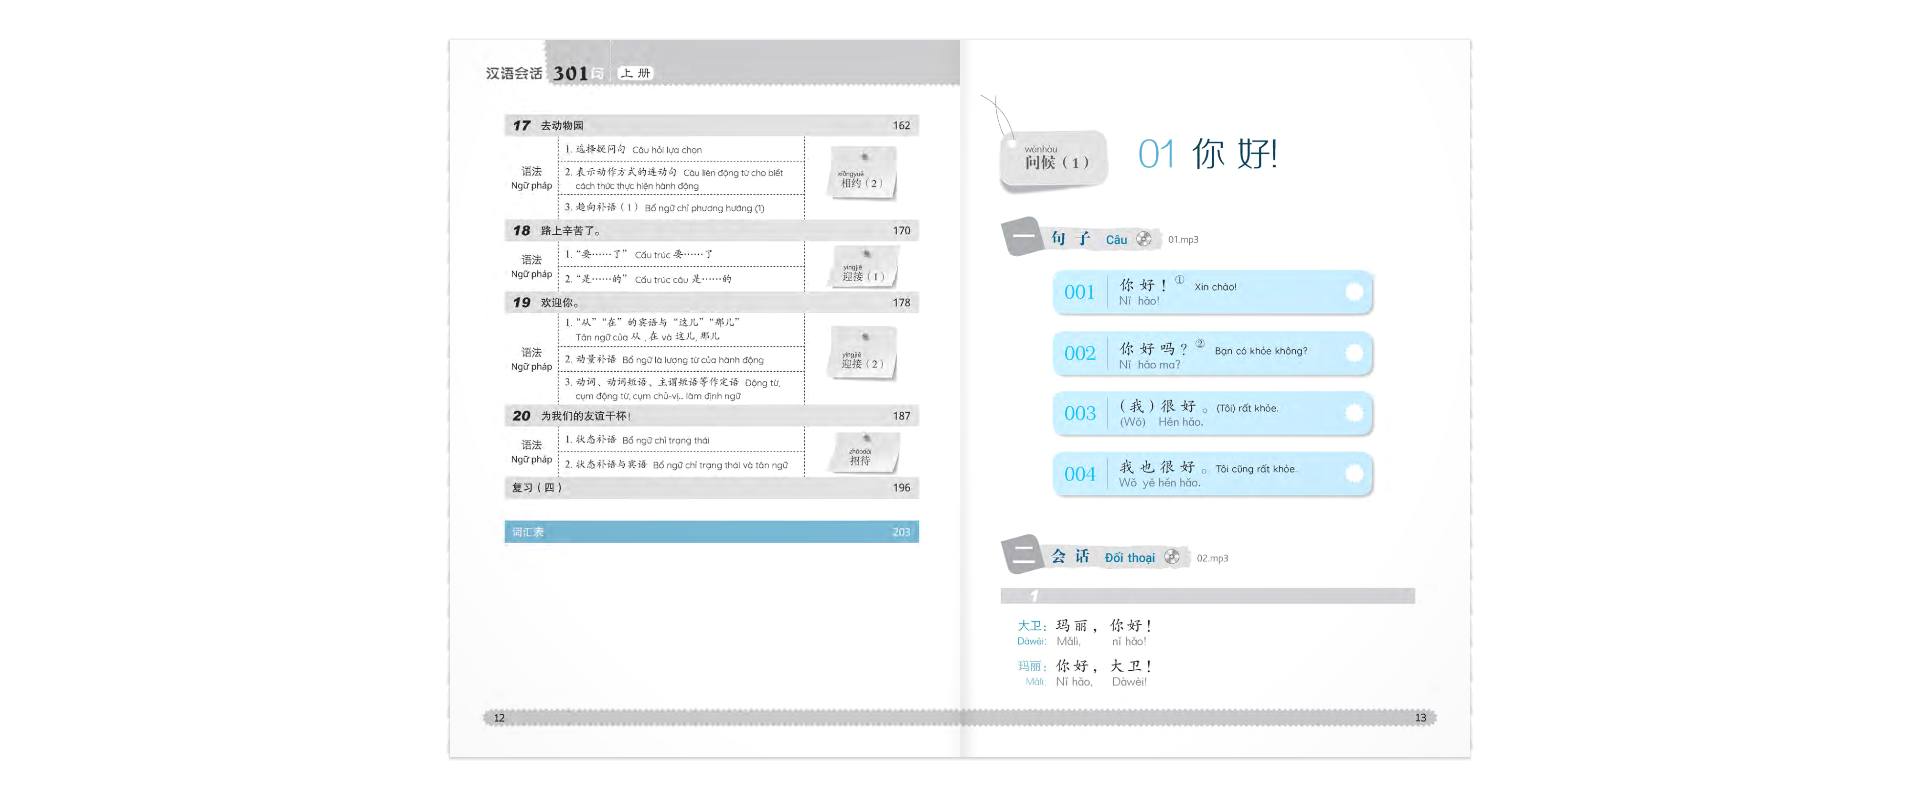The image size is (1920, 797).
Task: Click the CD audio icon beside 句子 Câu
Action: pos(1144,239)
